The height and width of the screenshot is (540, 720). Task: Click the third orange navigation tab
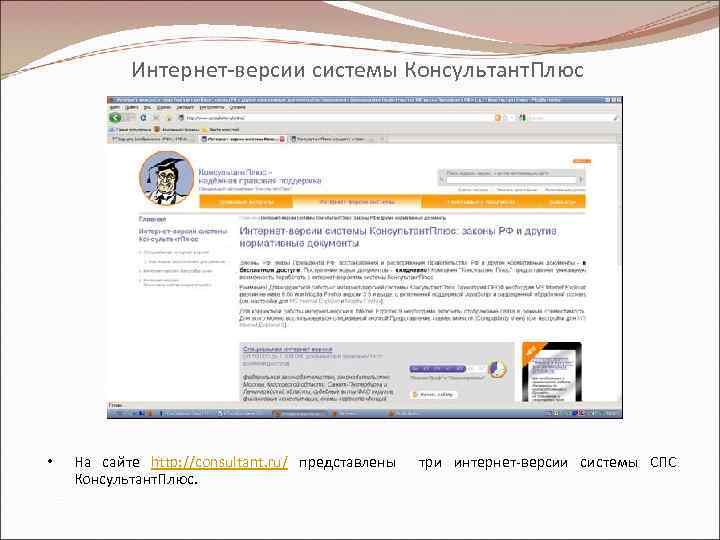[x=480, y=202]
